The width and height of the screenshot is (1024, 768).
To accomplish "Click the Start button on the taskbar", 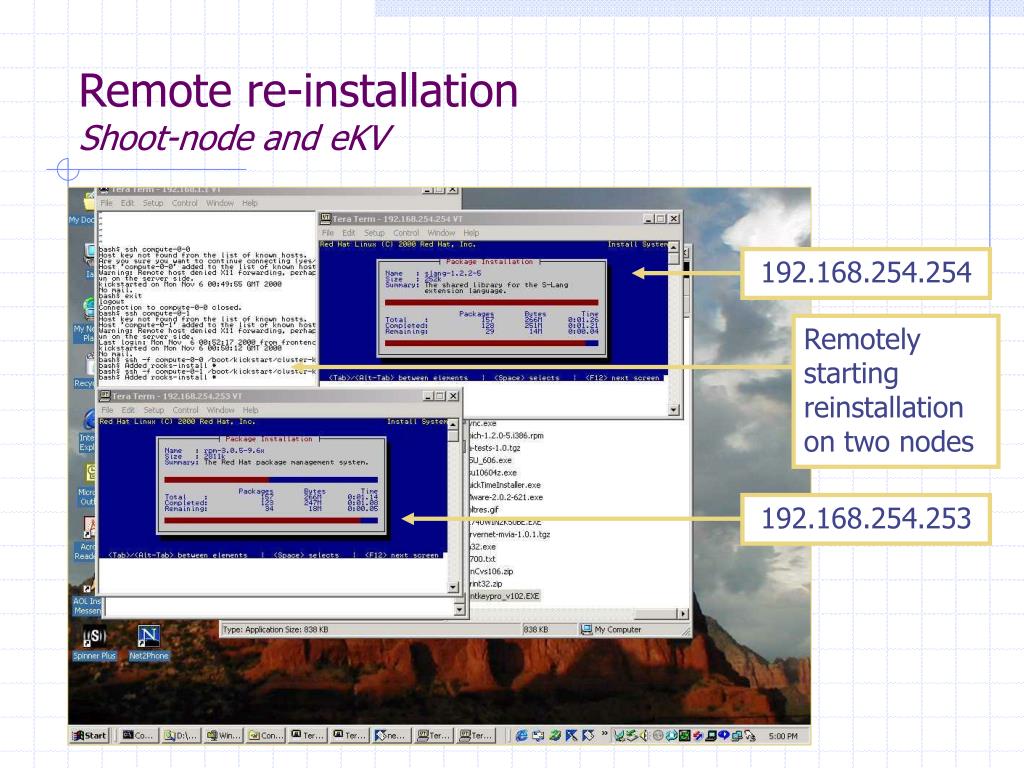I will [89, 735].
